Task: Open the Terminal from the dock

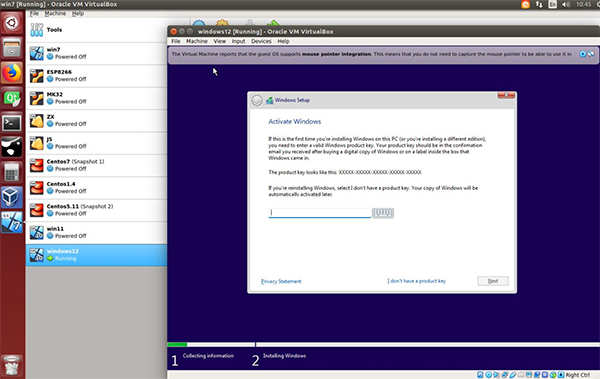Action: click(x=11, y=123)
